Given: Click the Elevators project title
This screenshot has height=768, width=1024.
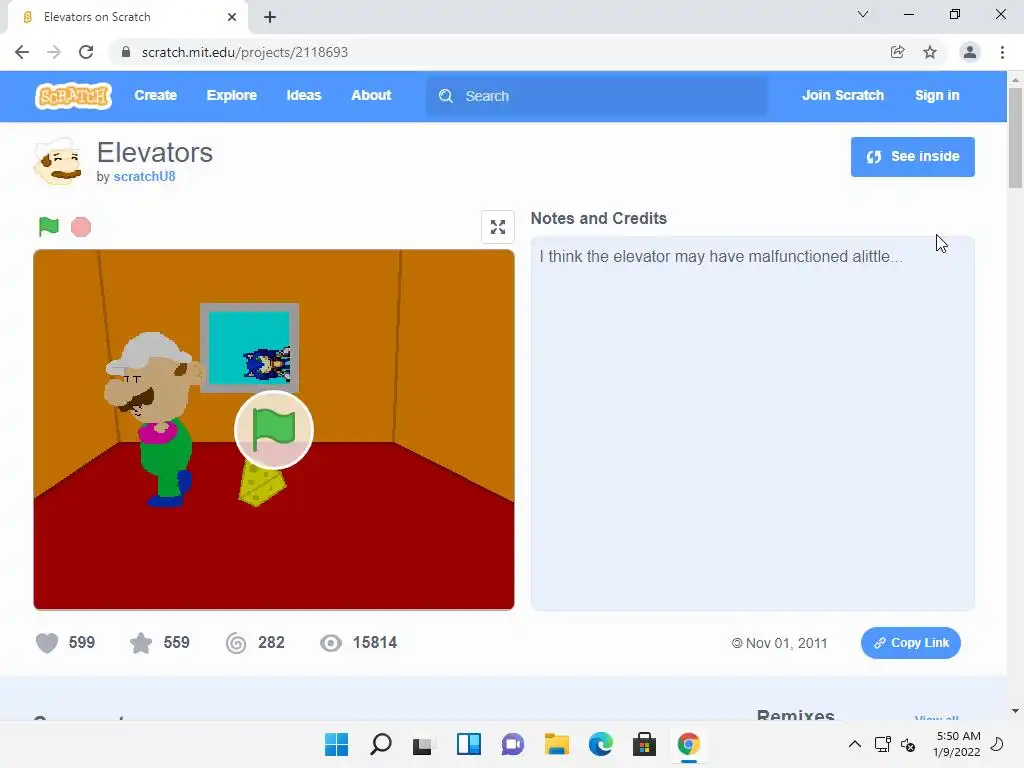Looking at the screenshot, I should coord(155,153).
